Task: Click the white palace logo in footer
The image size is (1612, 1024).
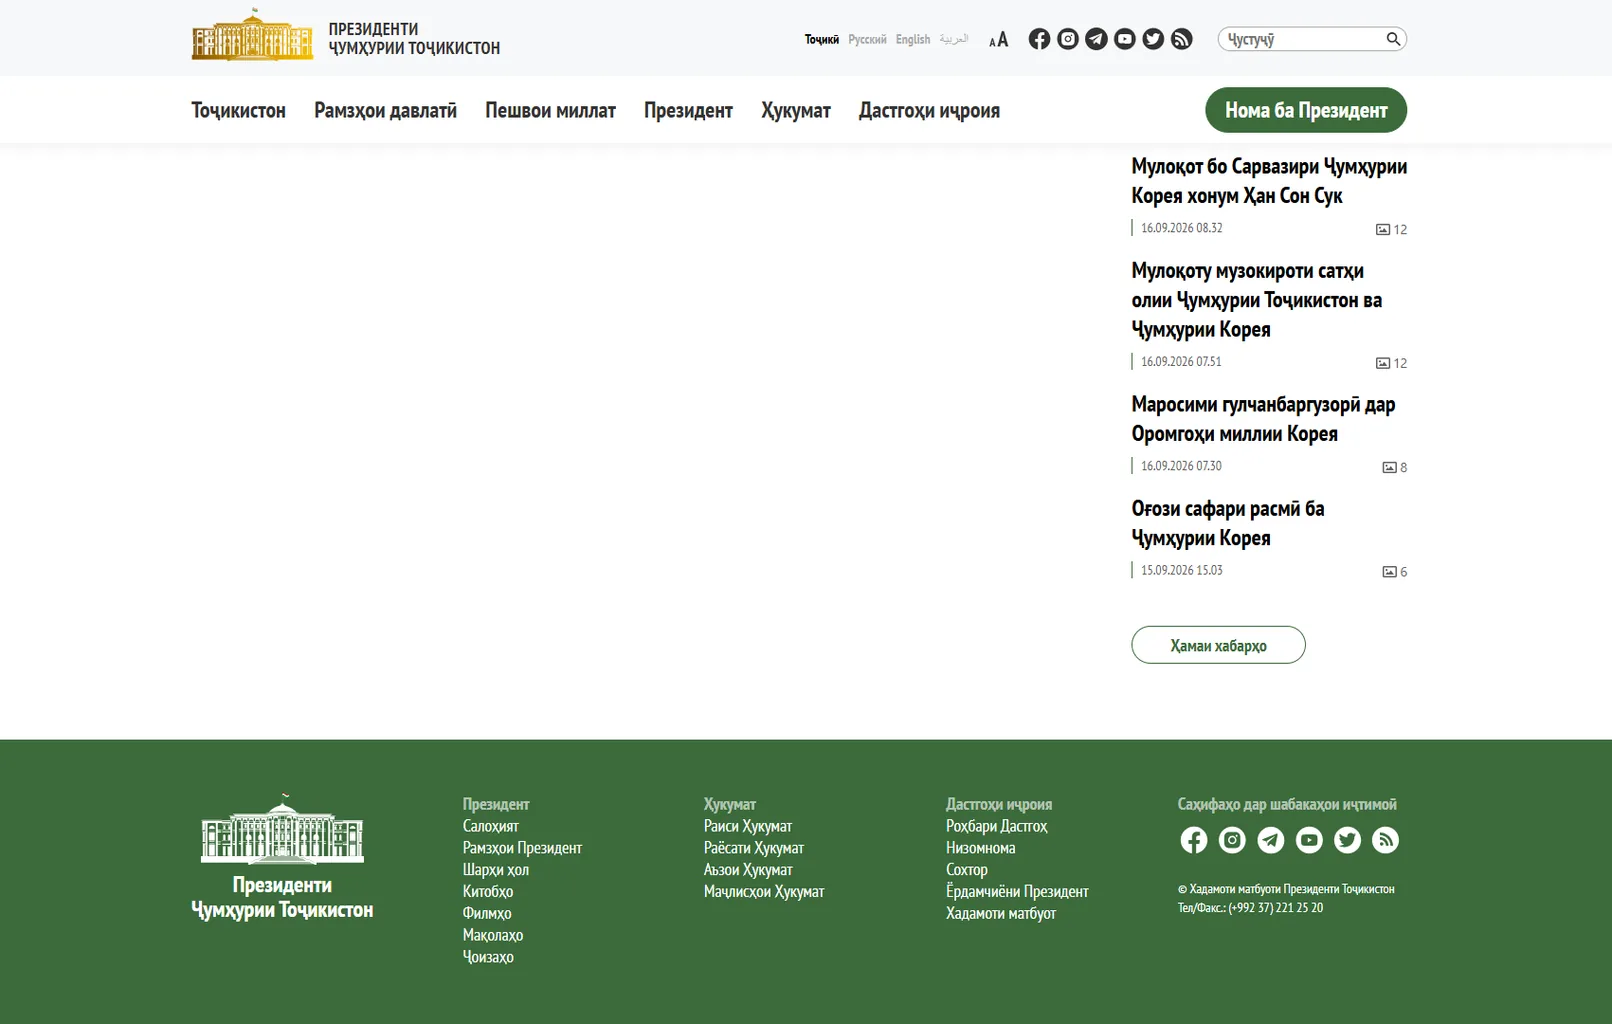Action: point(282,829)
